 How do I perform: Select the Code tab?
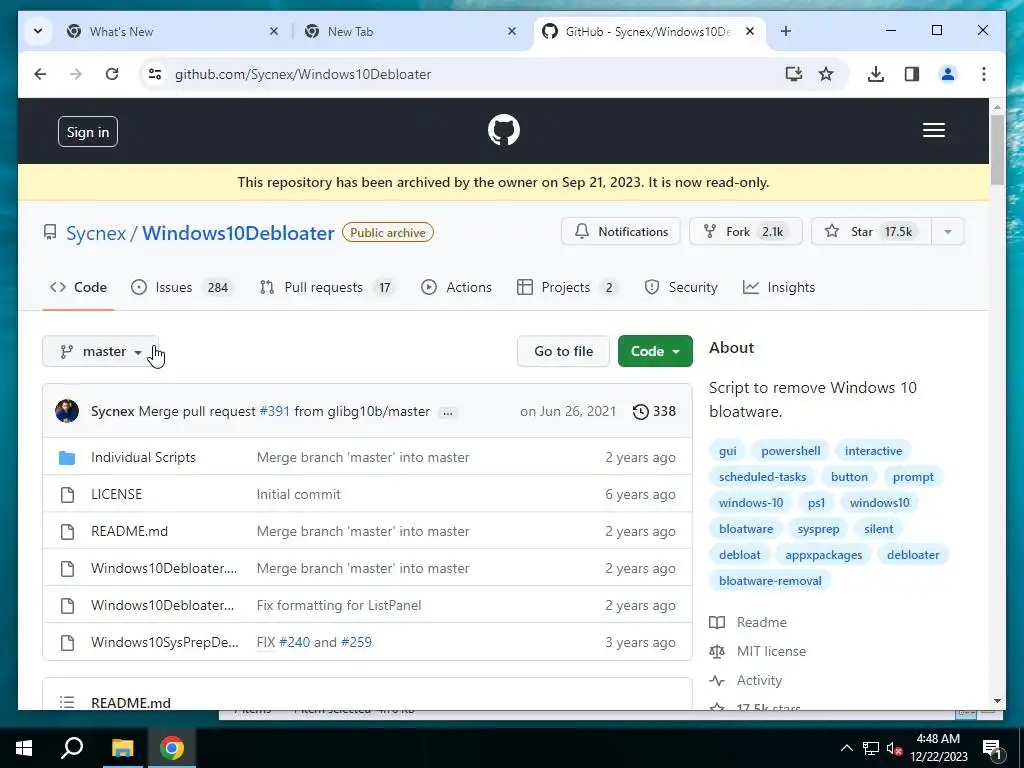78,287
